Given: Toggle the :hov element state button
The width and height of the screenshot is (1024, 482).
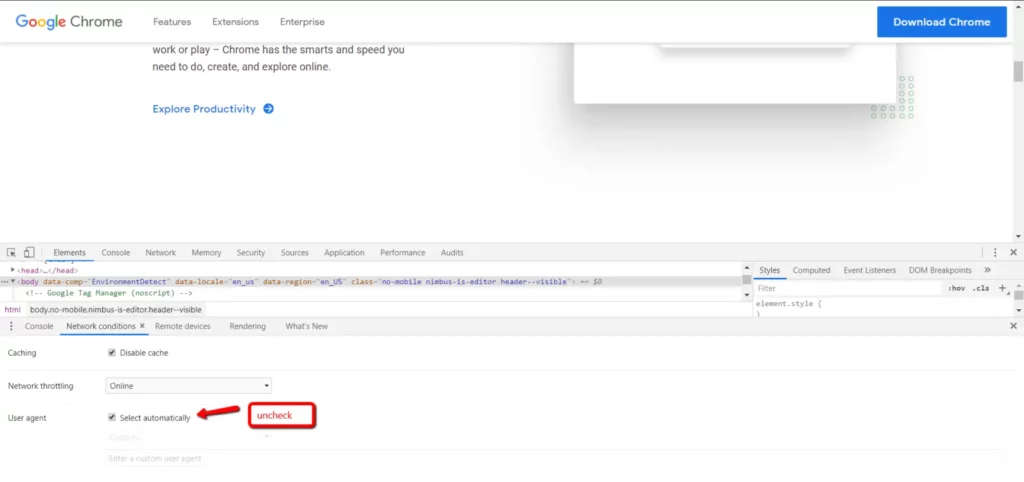Looking at the screenshot, I should click(x=957, y=288).
